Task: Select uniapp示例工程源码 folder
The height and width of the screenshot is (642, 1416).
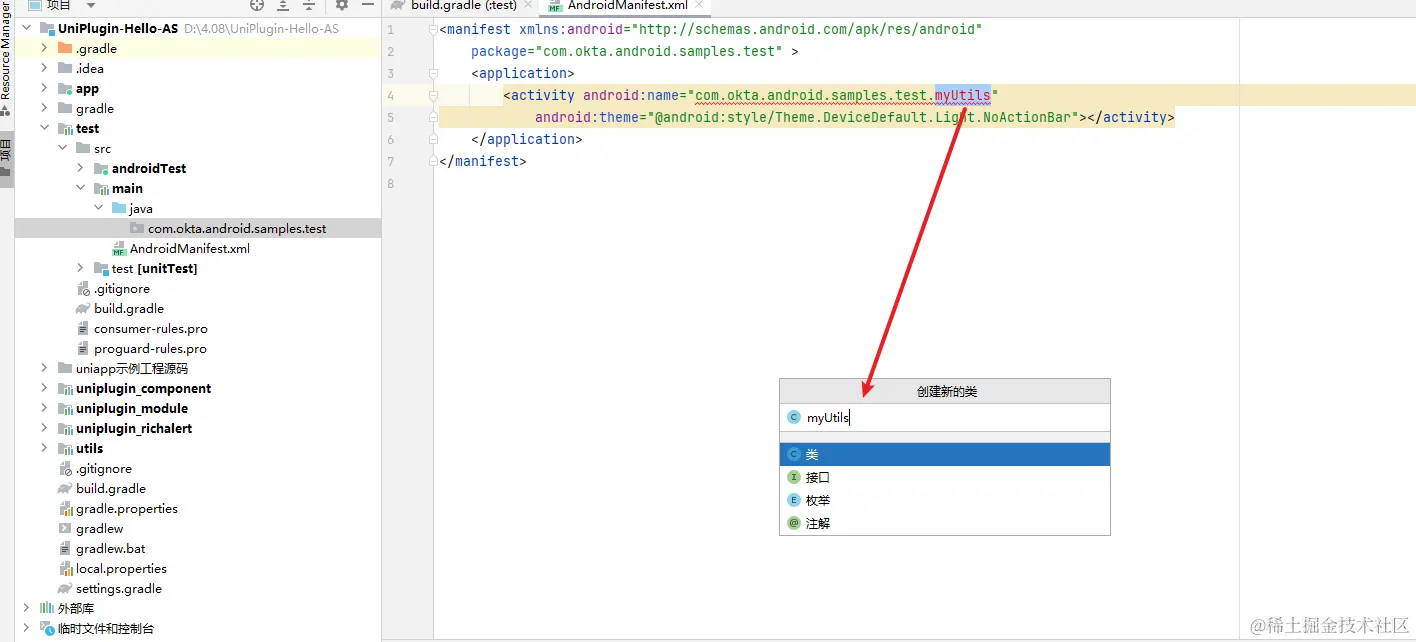Action: (132, 368)
